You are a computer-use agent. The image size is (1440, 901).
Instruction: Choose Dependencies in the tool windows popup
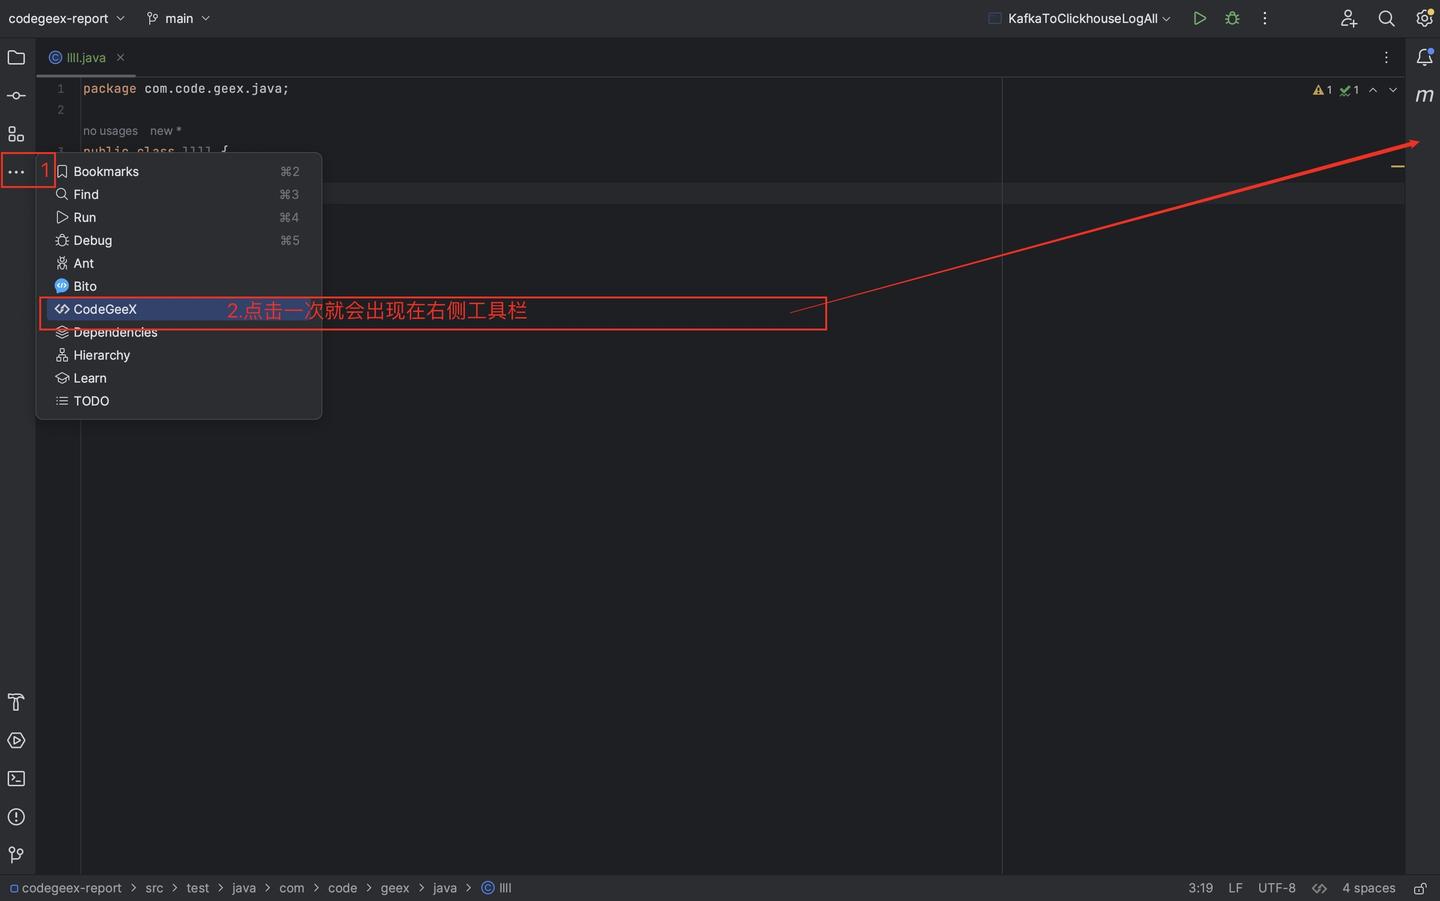coord(179,332)
